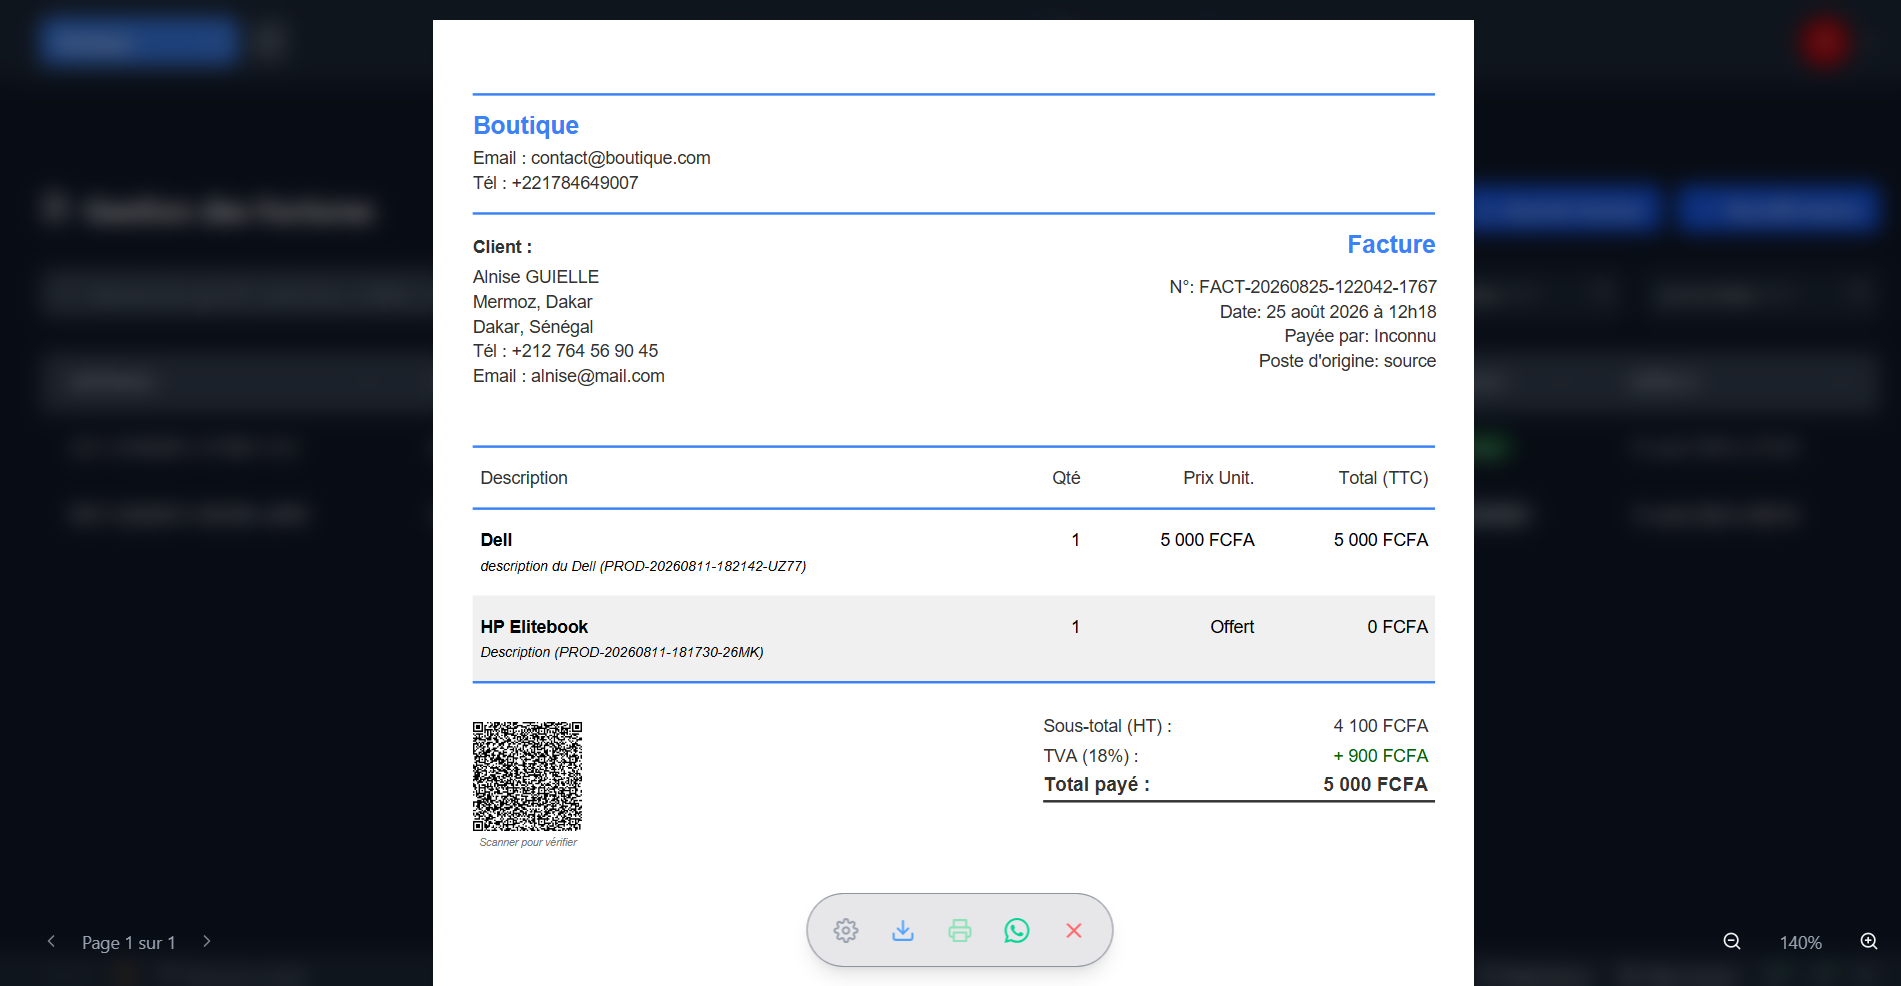Select the TVA amount '+ 900 FCFA'

1381,756
